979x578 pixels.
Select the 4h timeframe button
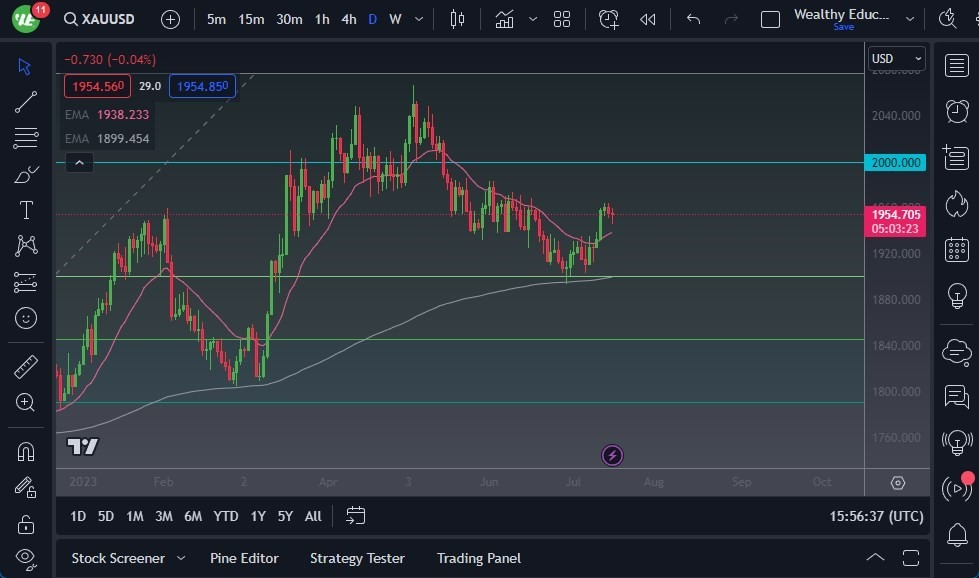point(348,19)
